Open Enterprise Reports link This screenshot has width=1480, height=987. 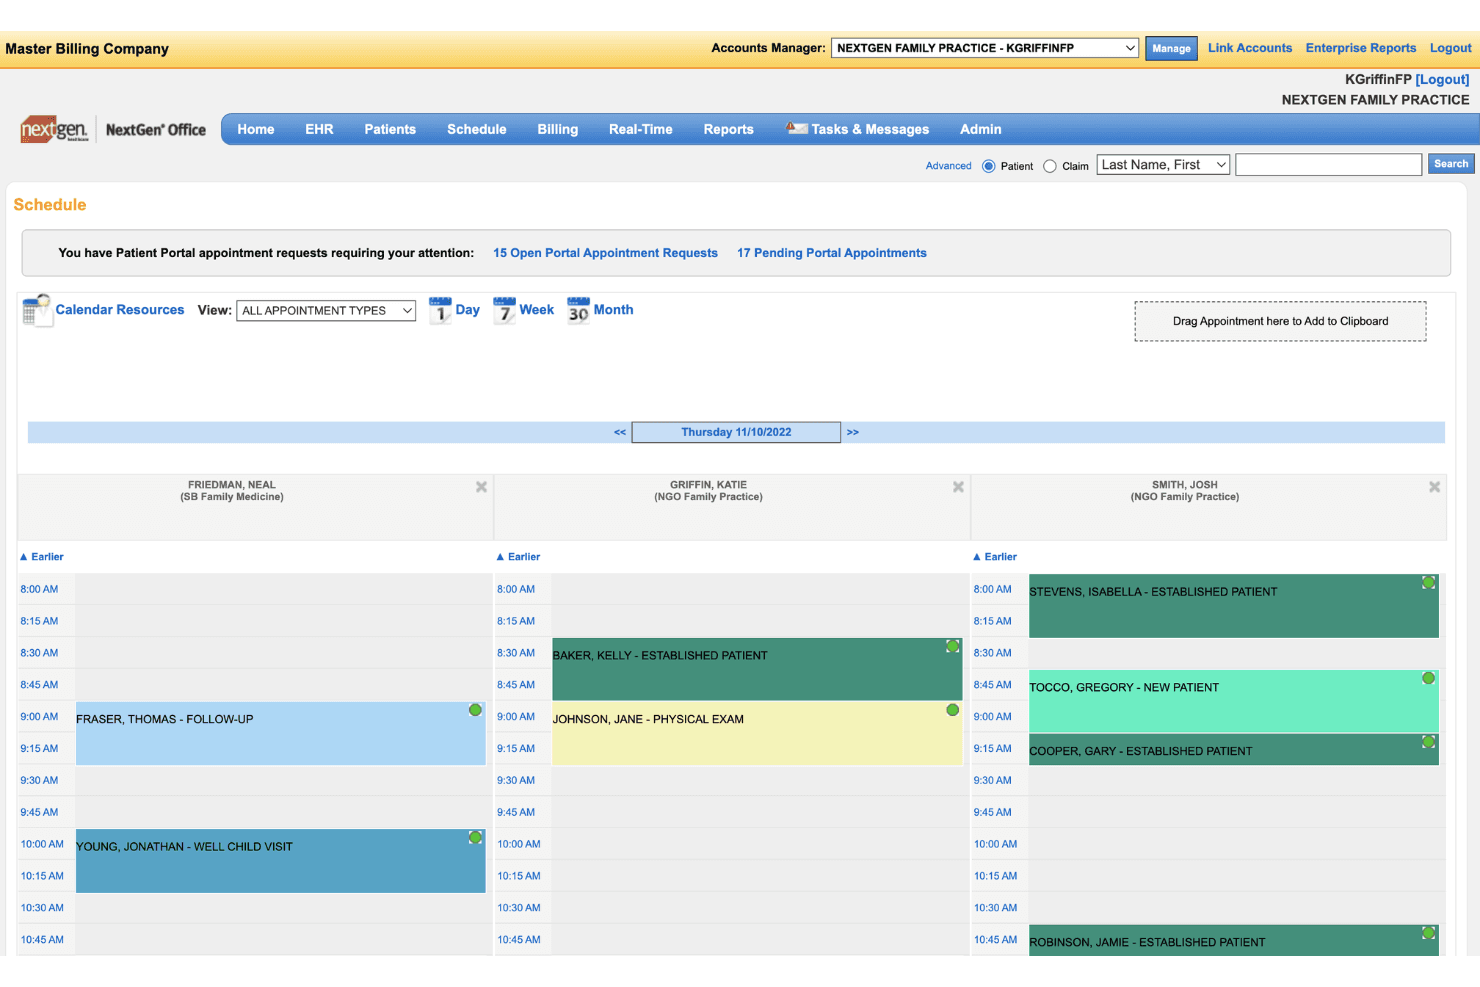(x=1361, y=48)
